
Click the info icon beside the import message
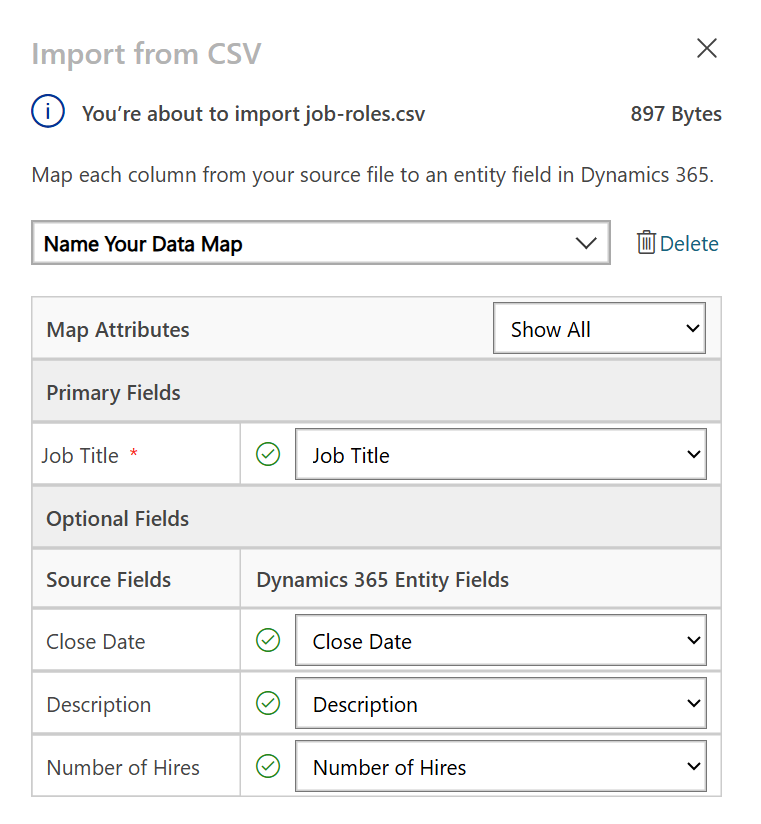coord(48,113)
